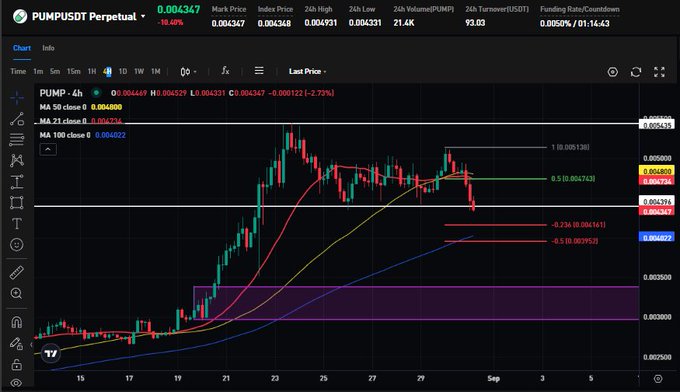The height and width of the screenshot is (392, 680).
Task: Click the TradingView logo
Action: coord(51,353)
